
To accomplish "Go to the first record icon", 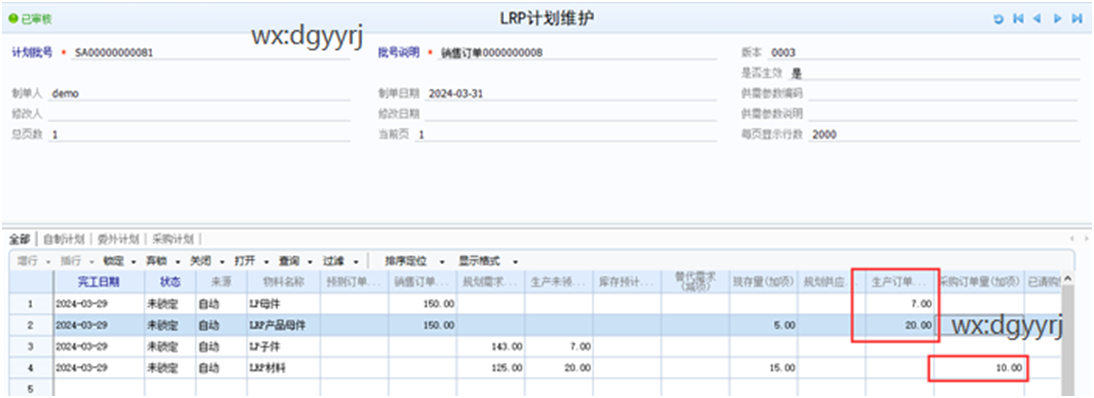I will pos(1018,20).
